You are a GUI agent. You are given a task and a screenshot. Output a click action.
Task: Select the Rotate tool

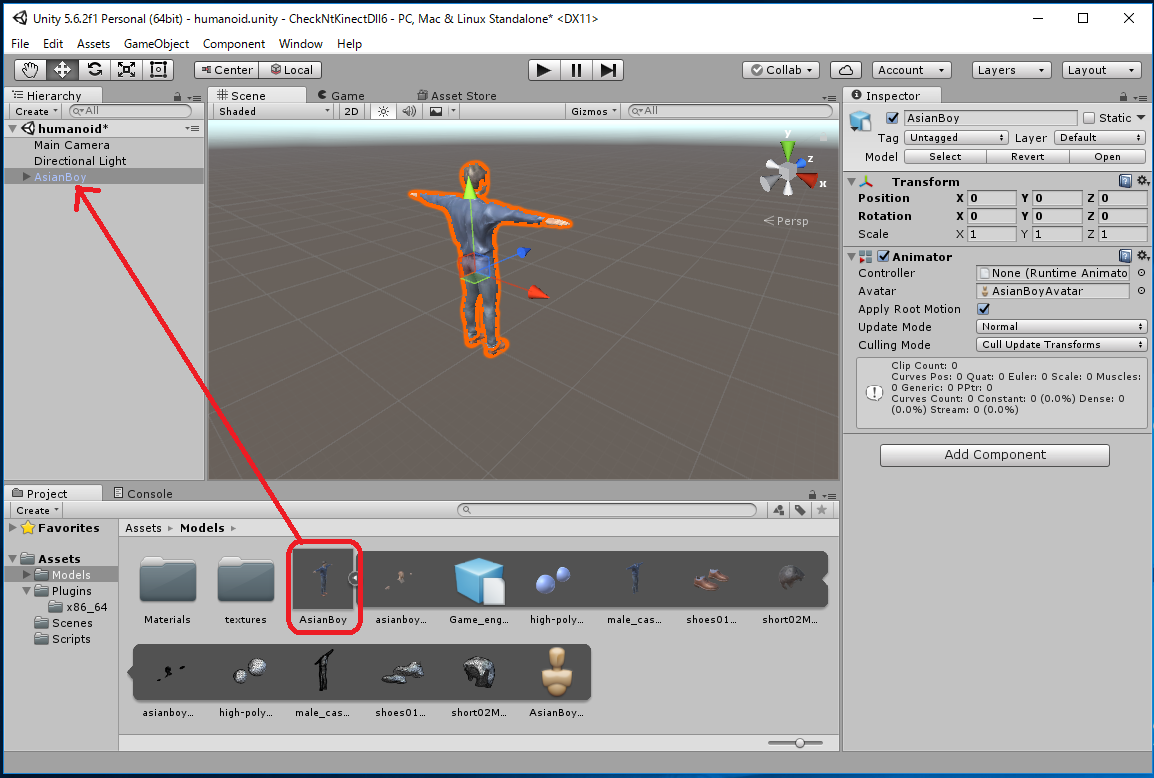point(94,69)
